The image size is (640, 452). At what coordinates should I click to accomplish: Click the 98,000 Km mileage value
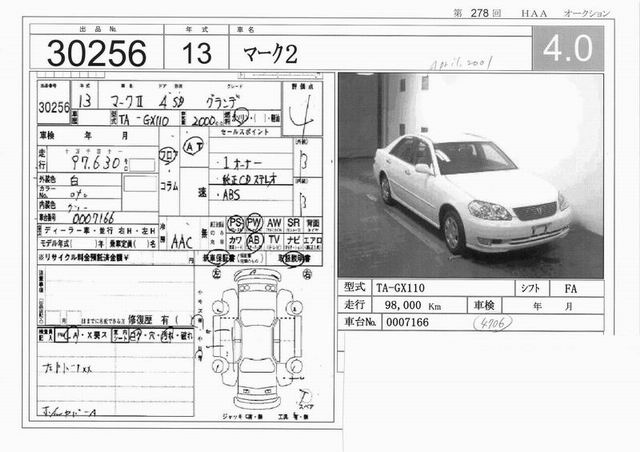click(x=413, y=305)
